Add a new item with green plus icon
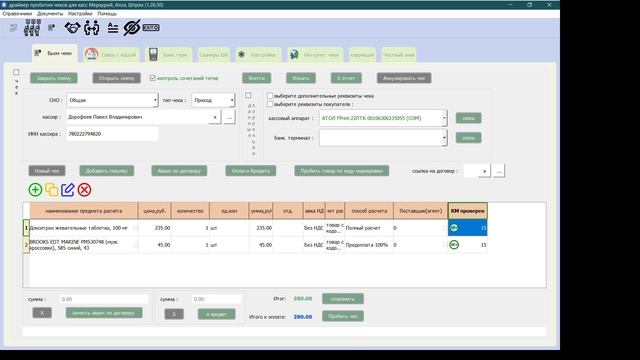Image resolution: width=640 pixels, height=360 pixels. (35, 190)
